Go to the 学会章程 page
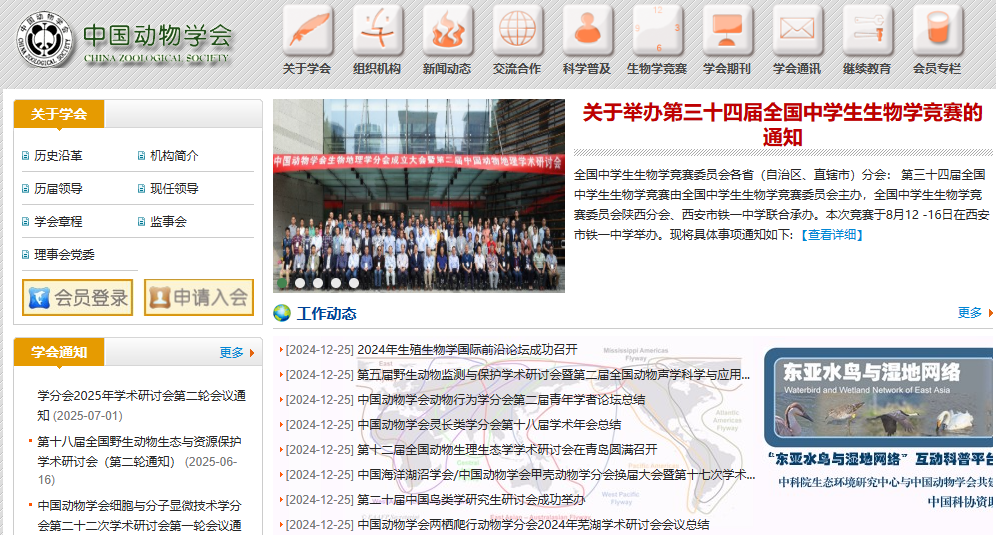The height and width of the screenshot is (535, 996). click(58, 222)
